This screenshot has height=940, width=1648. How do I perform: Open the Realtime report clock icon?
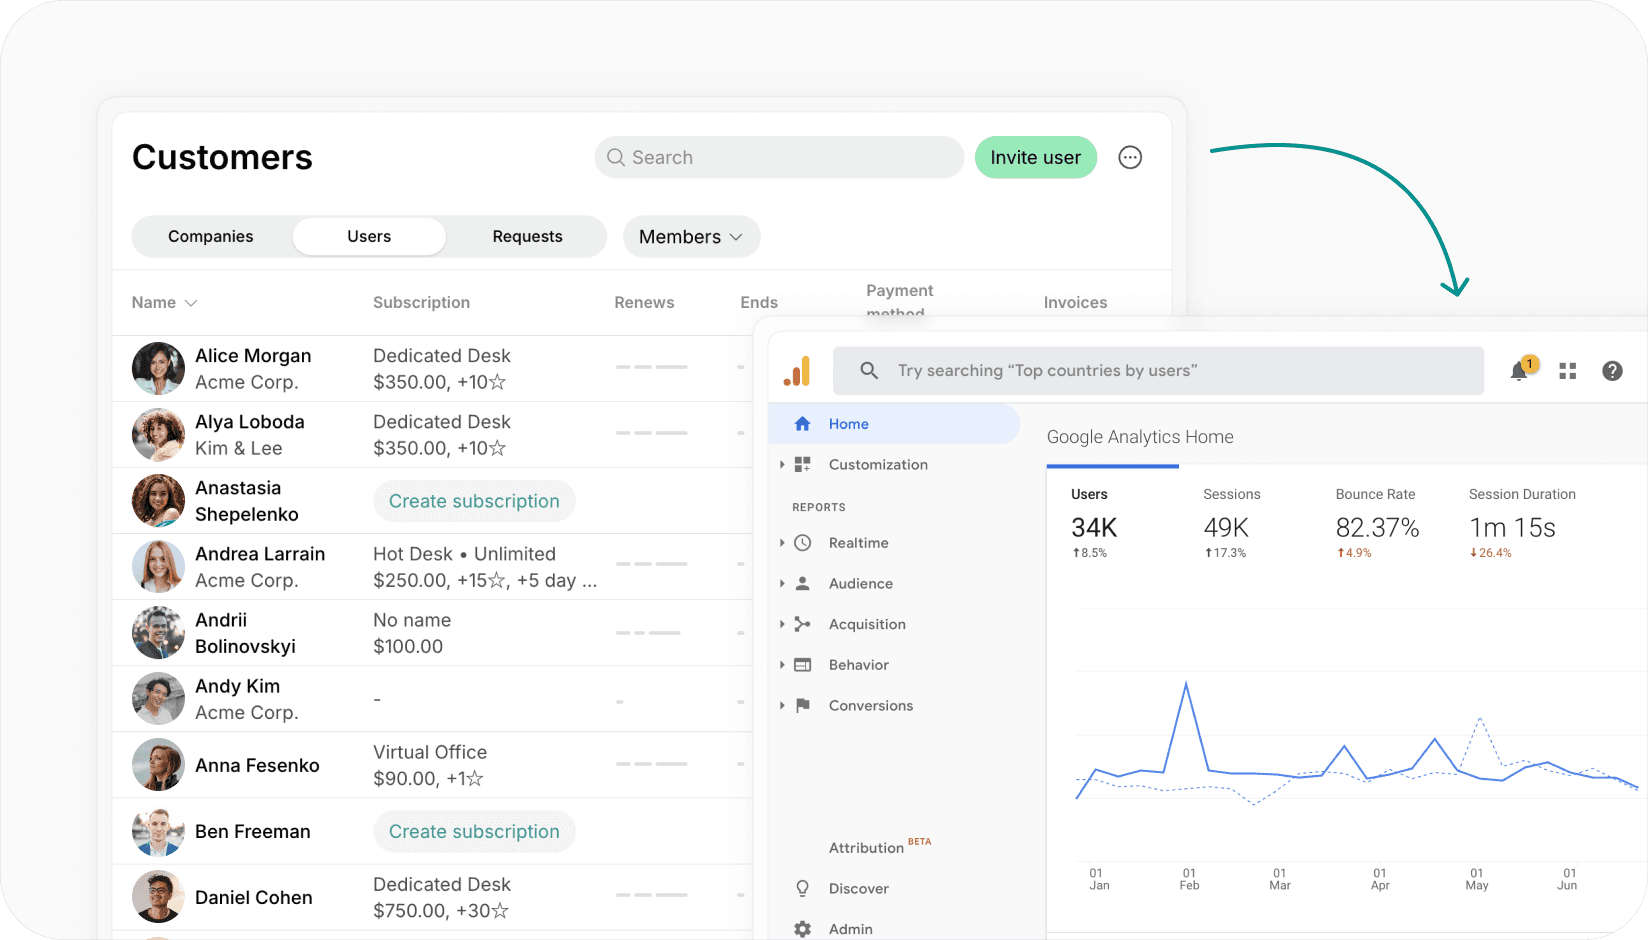point(802,542)
